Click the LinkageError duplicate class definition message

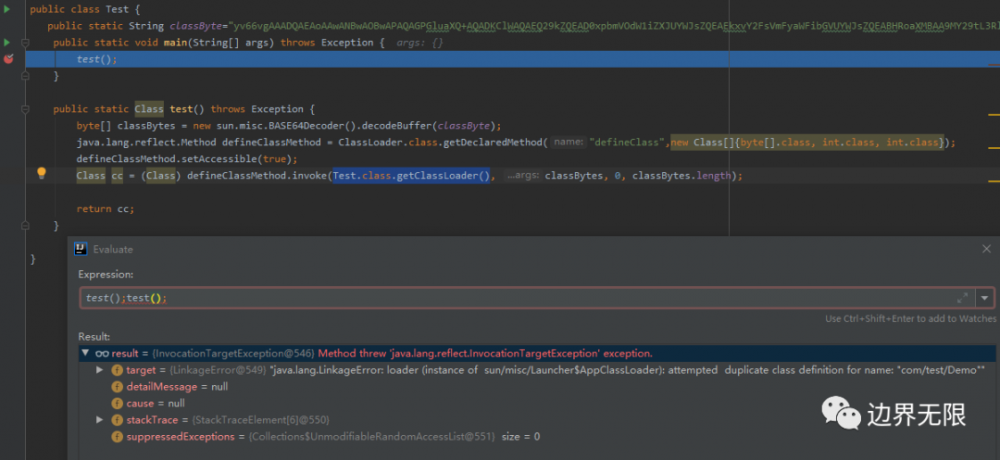pyautogui.click(x=627, y=370)
